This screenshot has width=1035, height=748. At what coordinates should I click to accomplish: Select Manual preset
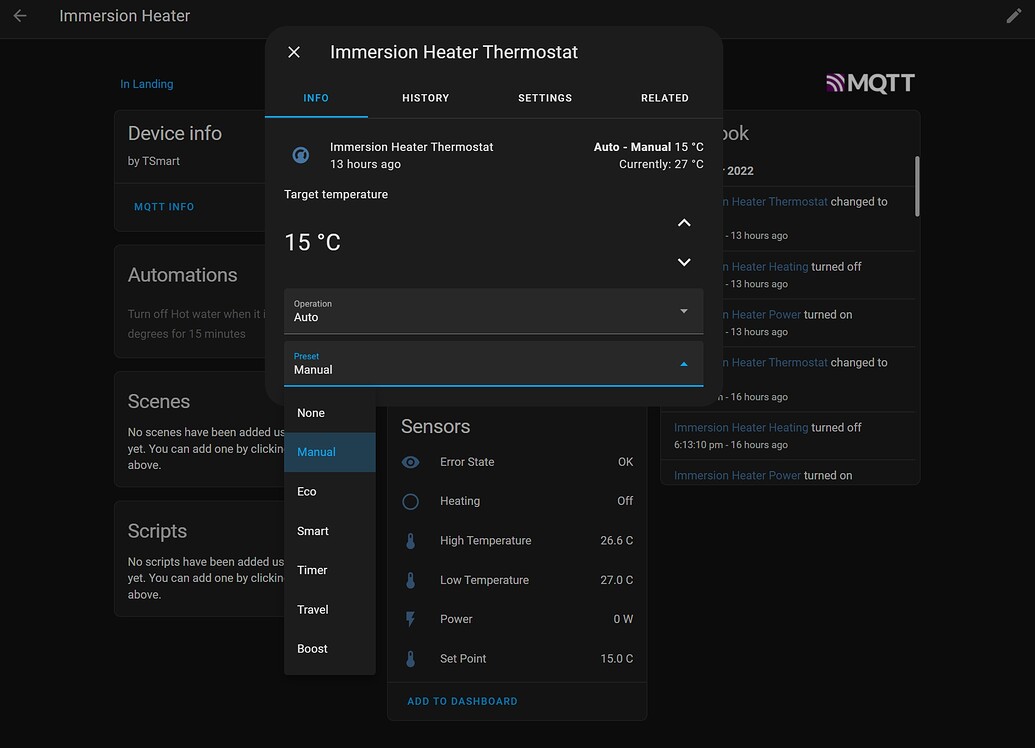pyautogui.click(x=330, y=452)
